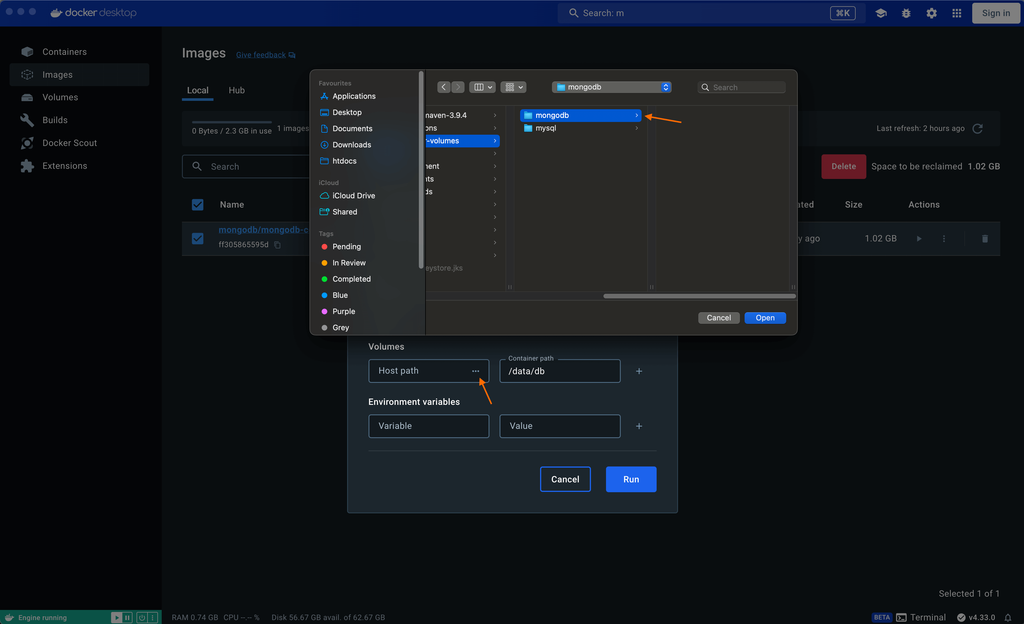Click Open in the file dialog

click(x=765, y=318)
